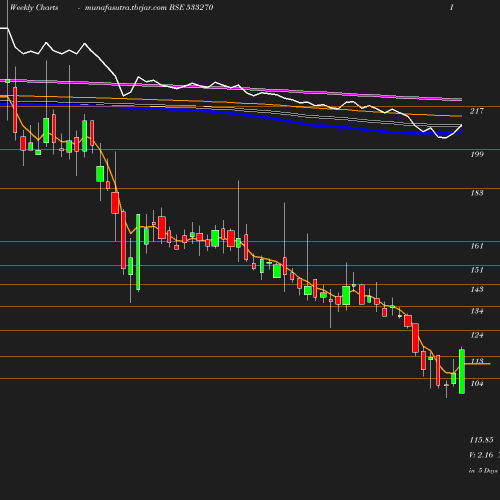500x500 pixels.
Task: Select the 151 price axis label
Action: [x=477, y=270]
